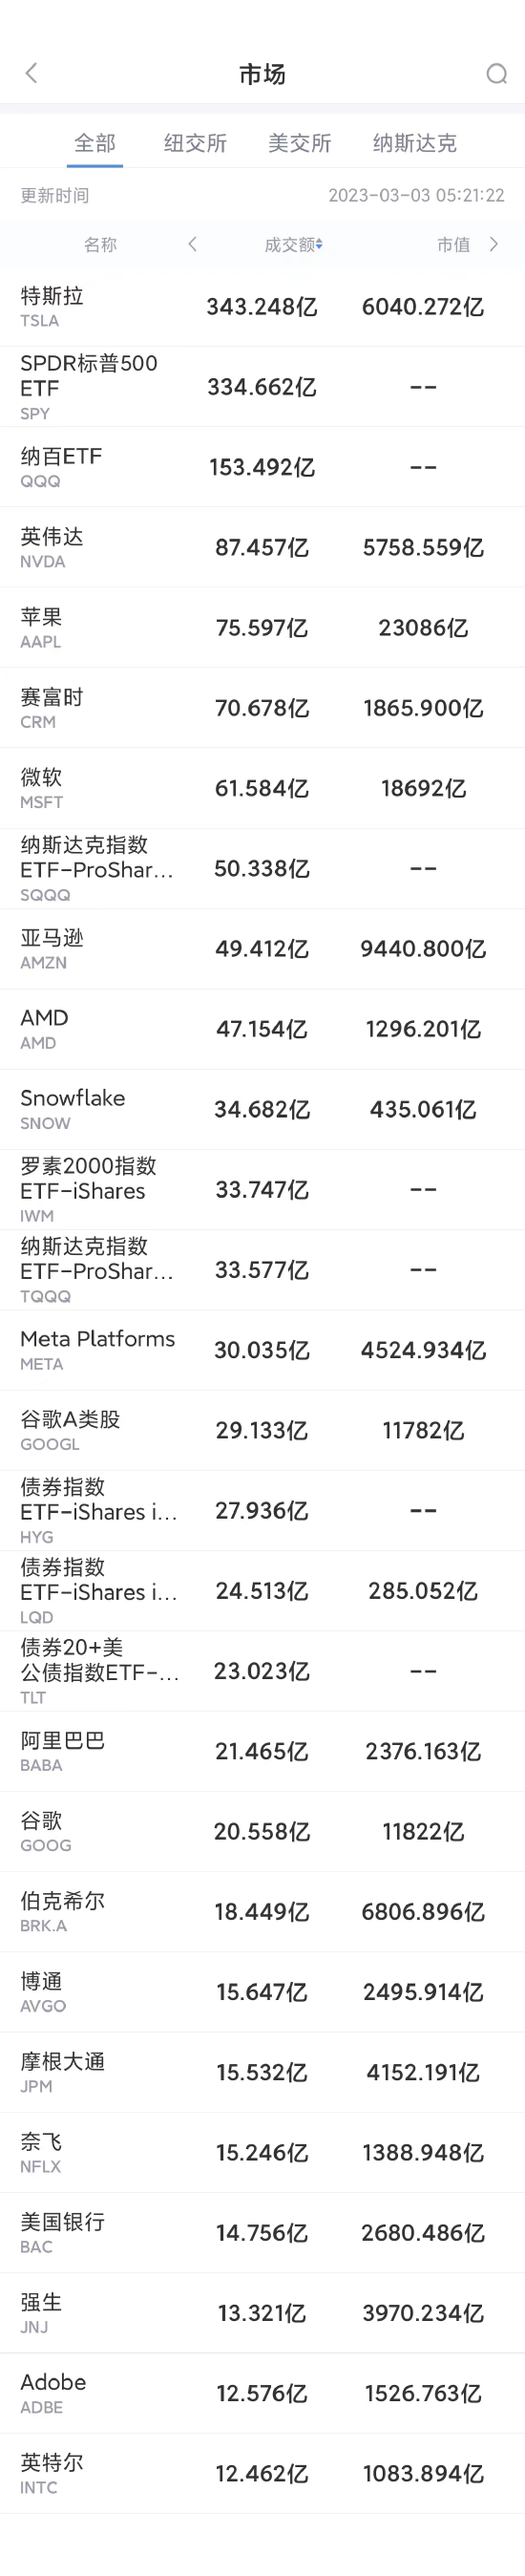Toggle the 成交额 sort arrows
This screenshot has height=2576, width=525.
[x=319, y=245]
